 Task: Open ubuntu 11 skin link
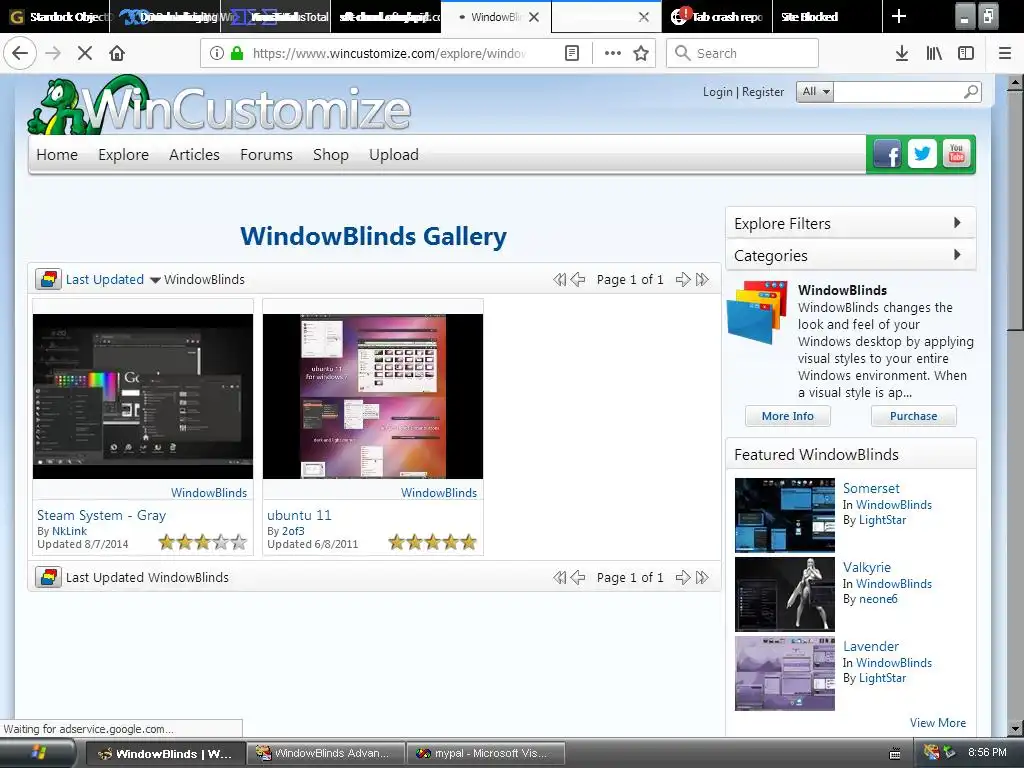click(x=299, y=515)
